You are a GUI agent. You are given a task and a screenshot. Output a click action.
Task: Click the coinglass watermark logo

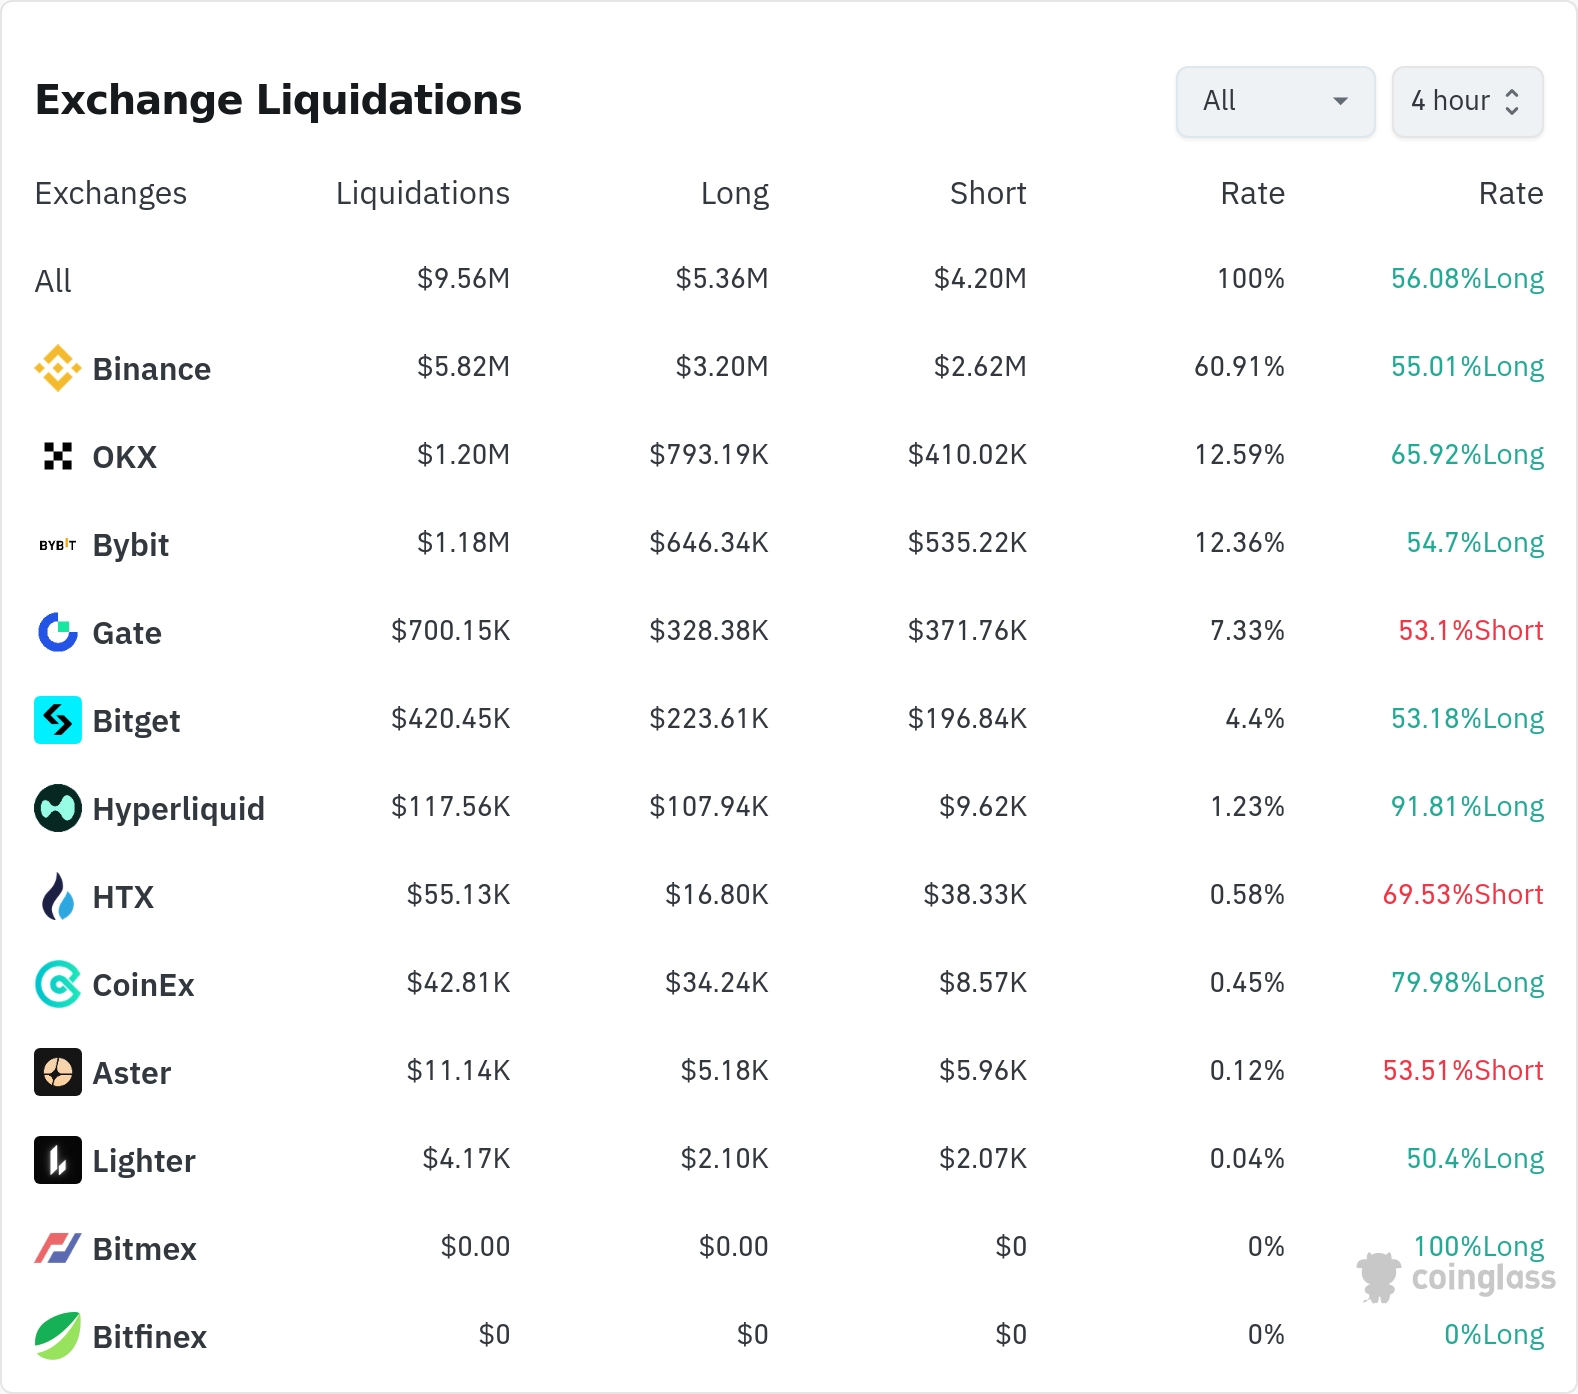[1456, 1278]
